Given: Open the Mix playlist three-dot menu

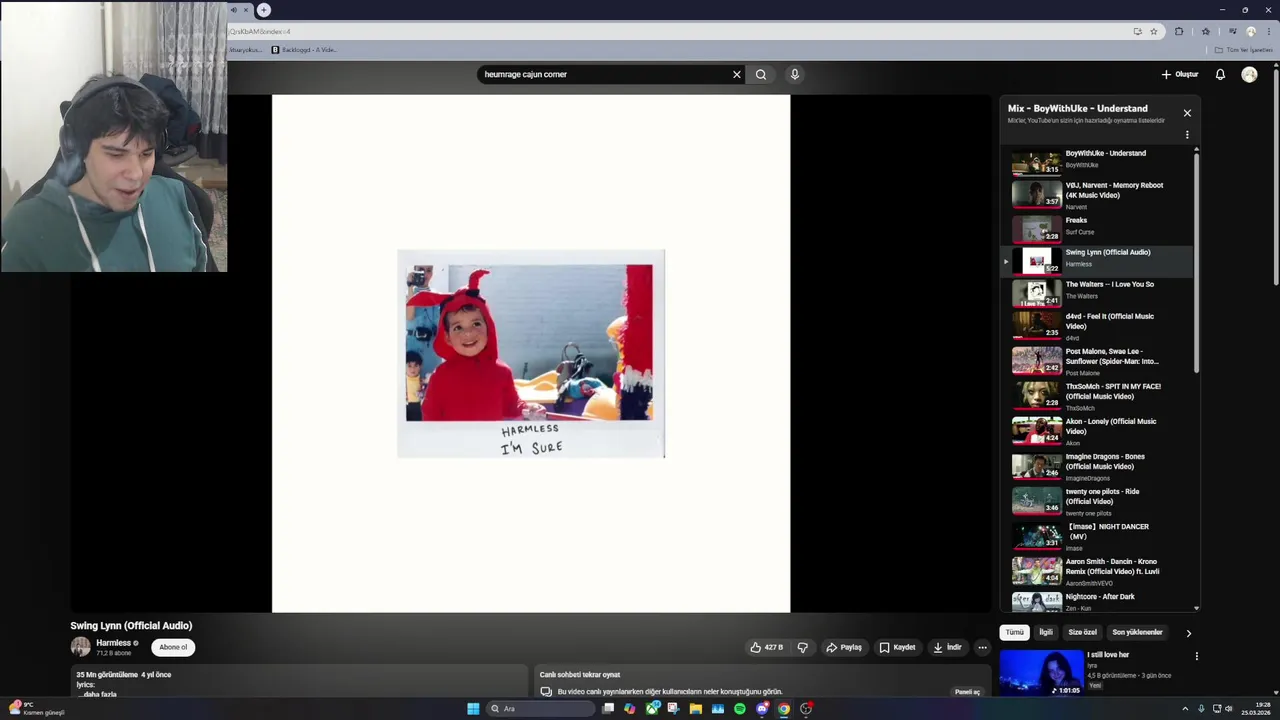Looking at the screenshot, I should 1187,134.
